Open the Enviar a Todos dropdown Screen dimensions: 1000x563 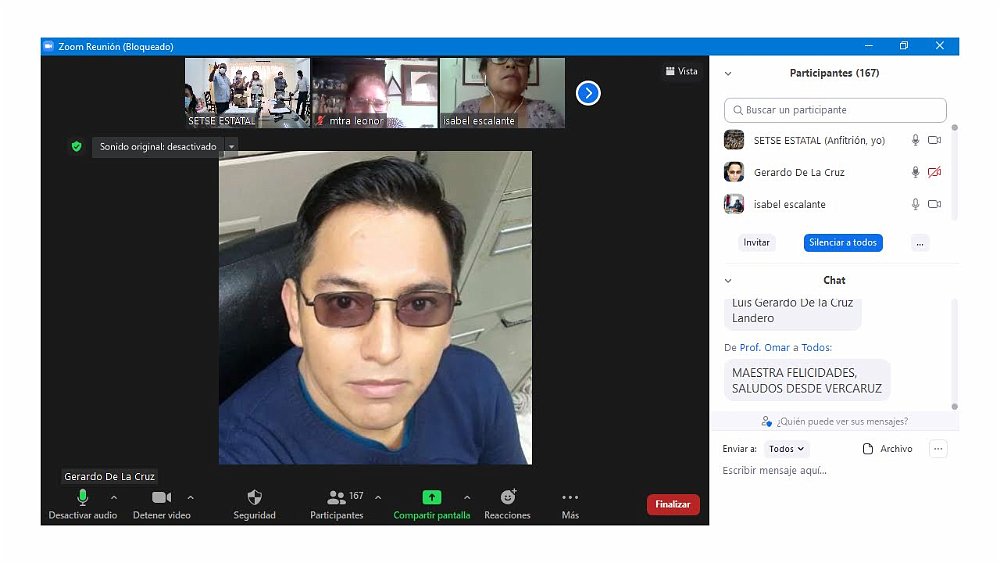(x=787, y=449)
